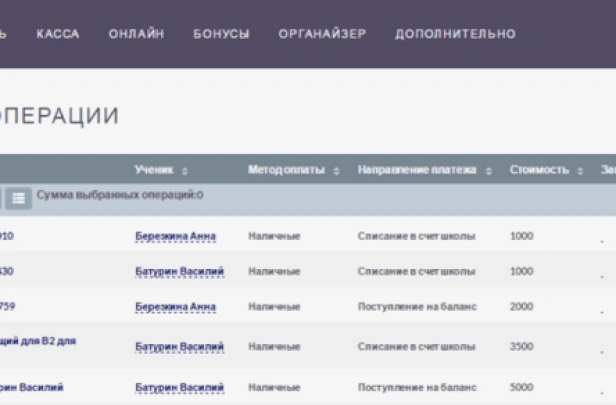Viewport: 616px width, 405px height.
Task: Open the Касса menu
Action: point(58,34)
